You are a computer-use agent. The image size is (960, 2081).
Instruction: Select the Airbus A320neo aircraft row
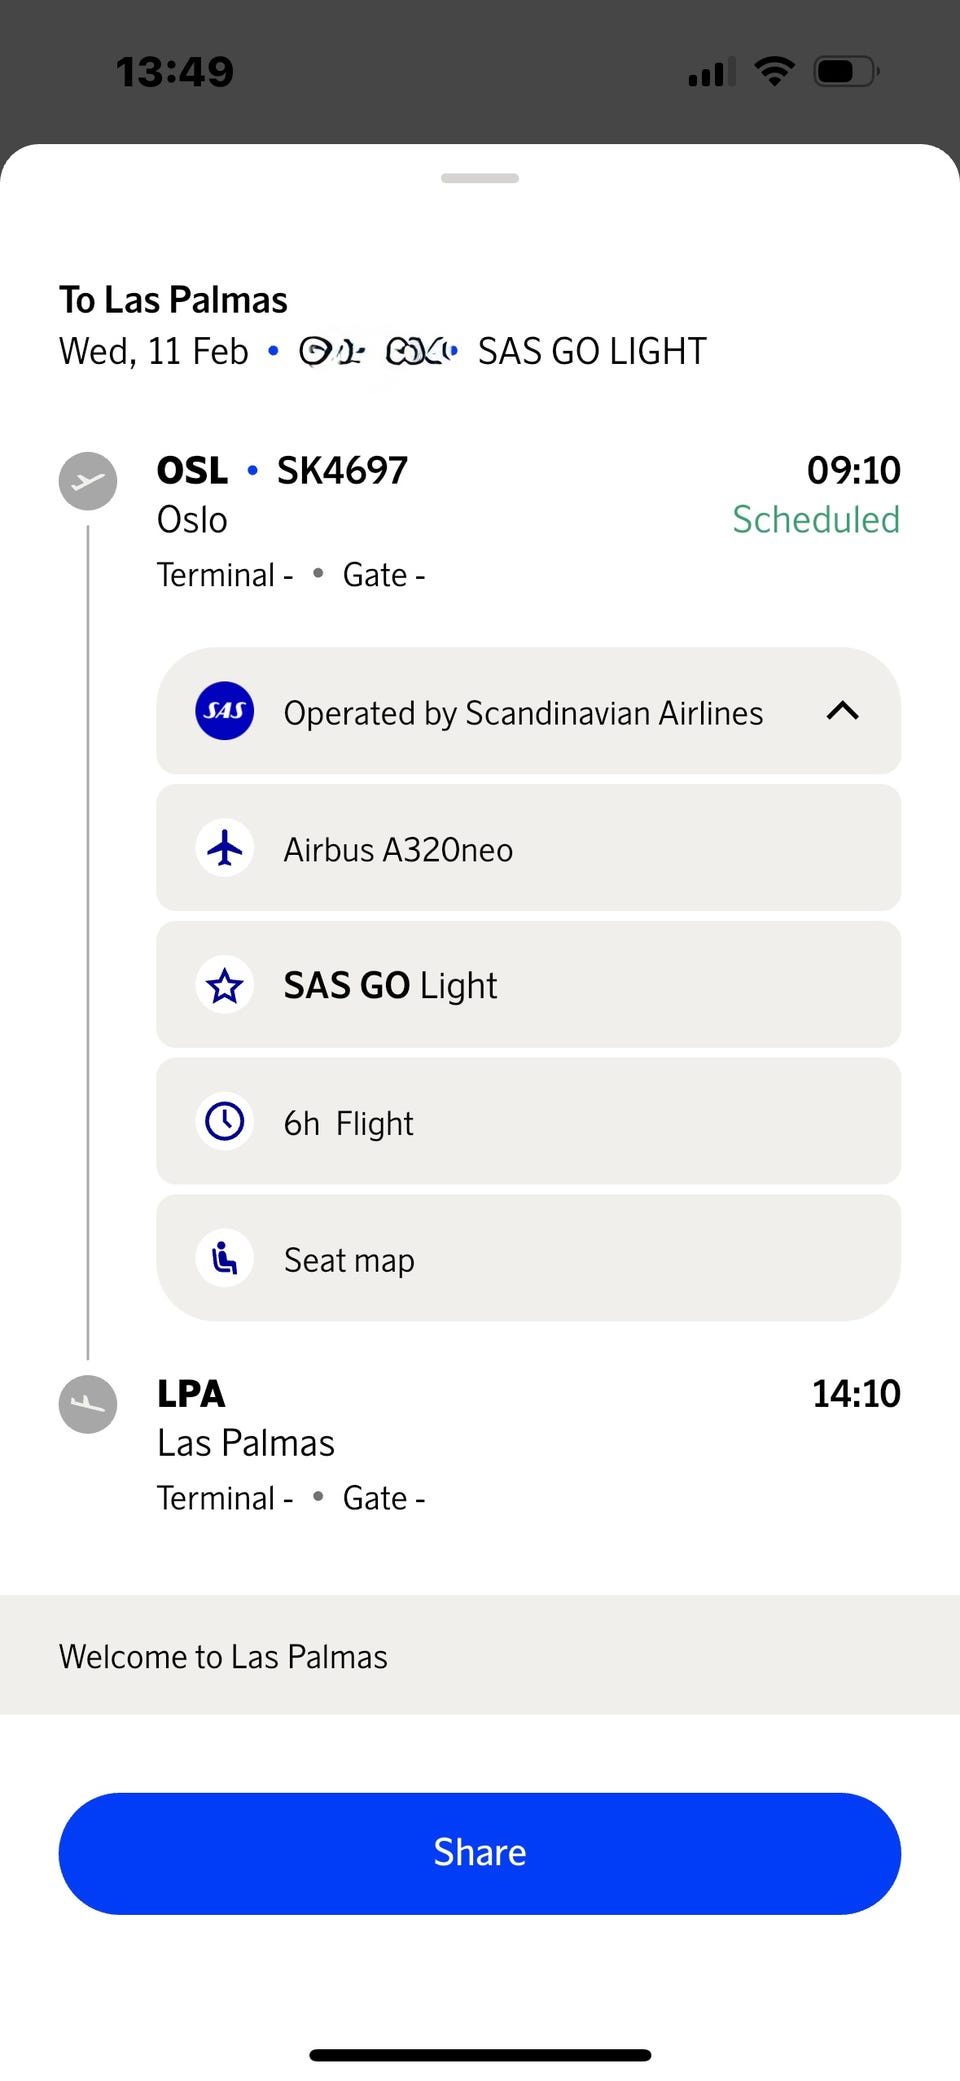point(528,849)
